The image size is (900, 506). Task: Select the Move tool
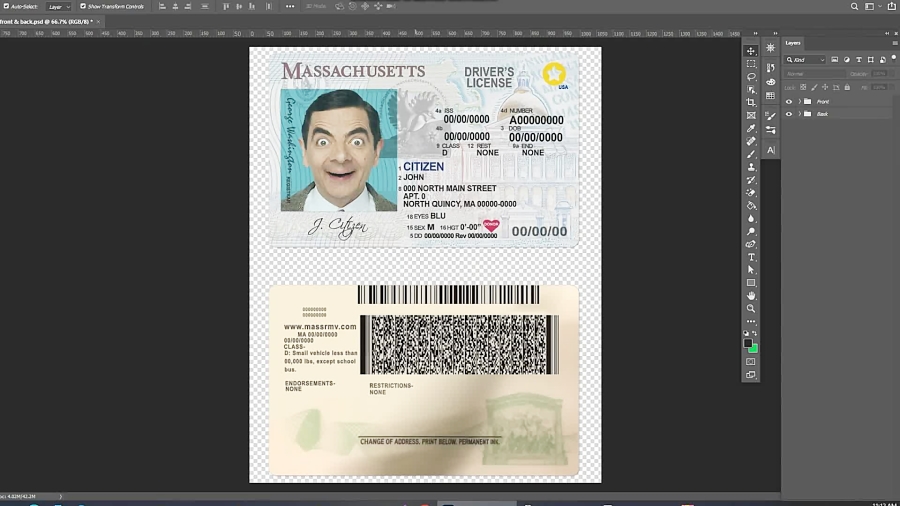click(x=751, y=51)
